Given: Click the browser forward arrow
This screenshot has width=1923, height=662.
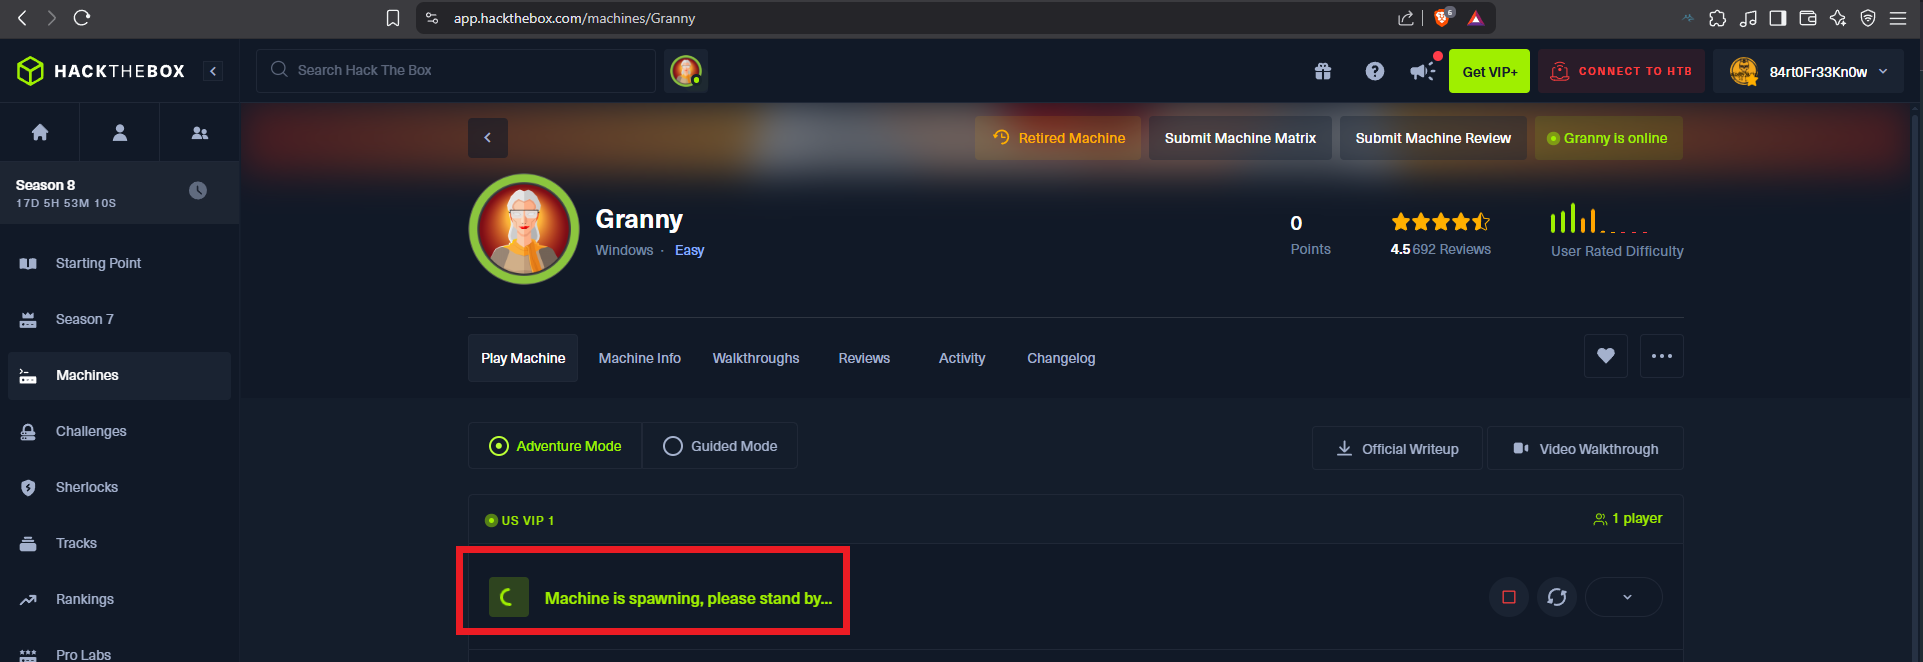Looking at the screenshot, I should coord(51,18).
